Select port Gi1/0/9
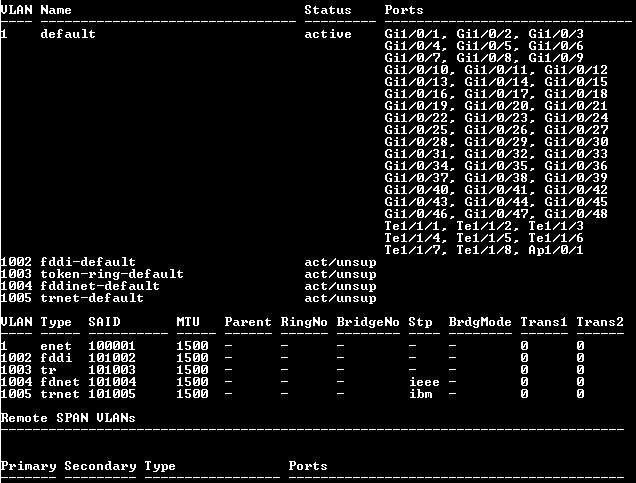Viewport: 636px width, 483px height. [556, 58]
